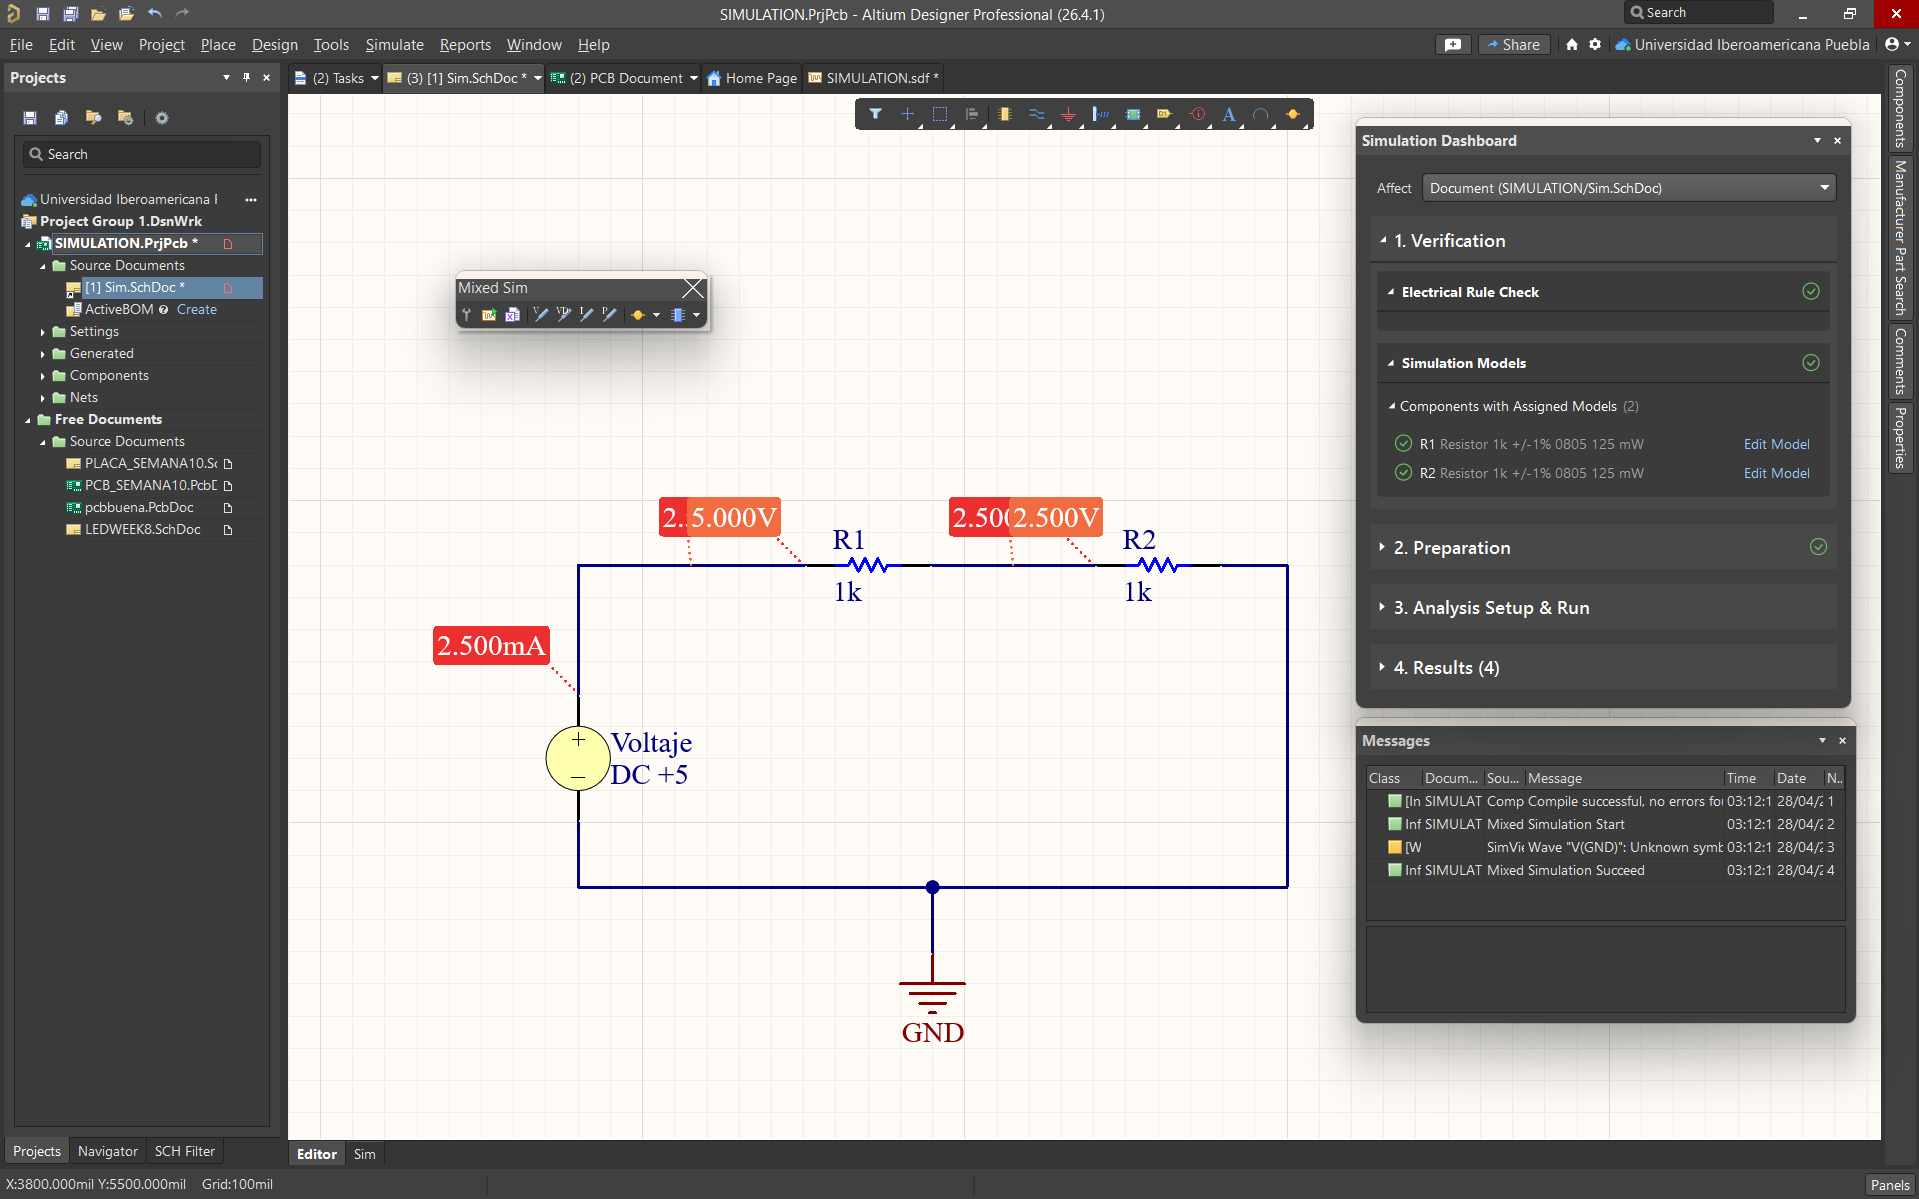Select the LEDWEEK8.SchDoc file

(142, 529)
